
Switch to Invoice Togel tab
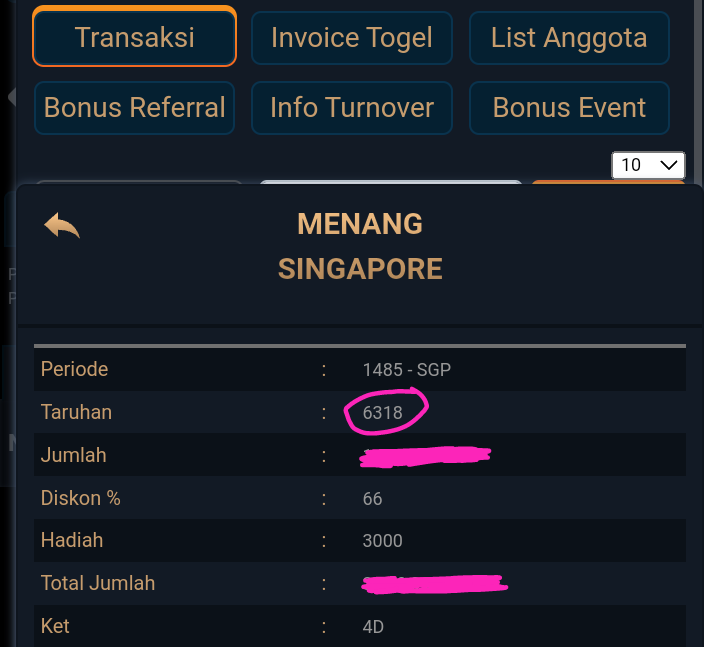coord(352,38)
